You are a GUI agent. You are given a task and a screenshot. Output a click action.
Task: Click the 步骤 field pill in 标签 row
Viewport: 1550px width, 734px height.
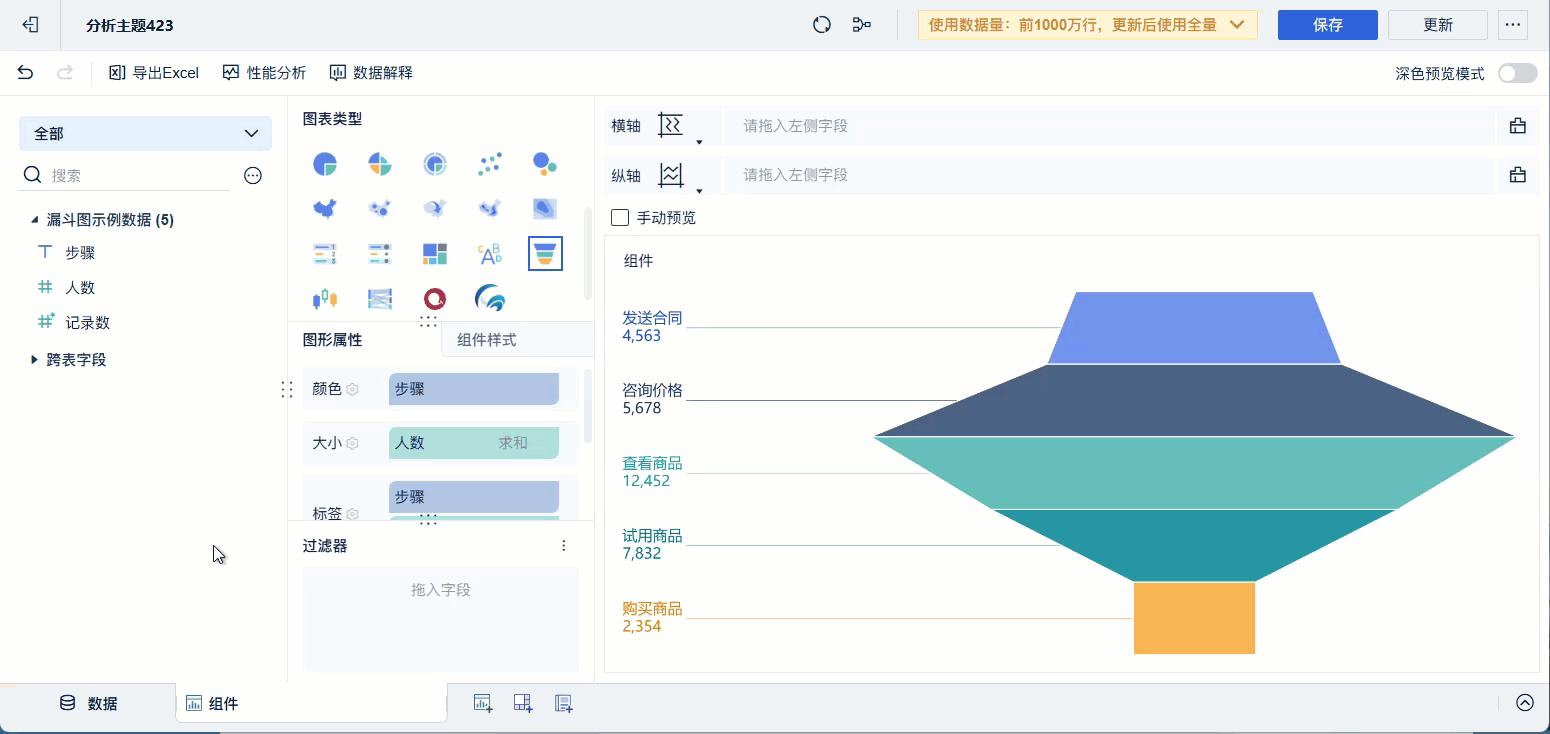(x=474, y=497)
